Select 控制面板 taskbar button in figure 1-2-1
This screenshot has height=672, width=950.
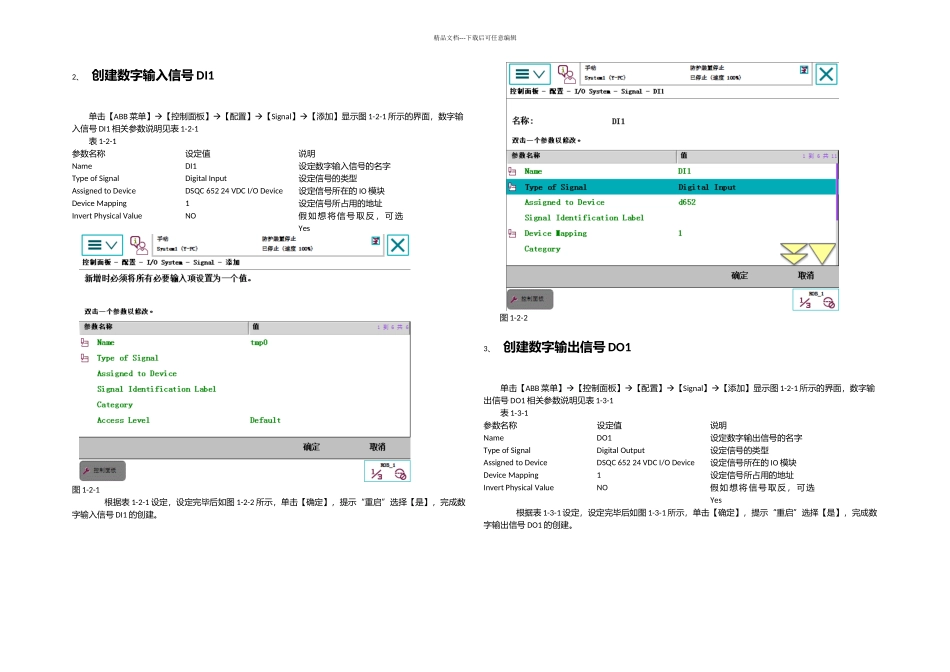click(x=102, y=470)
